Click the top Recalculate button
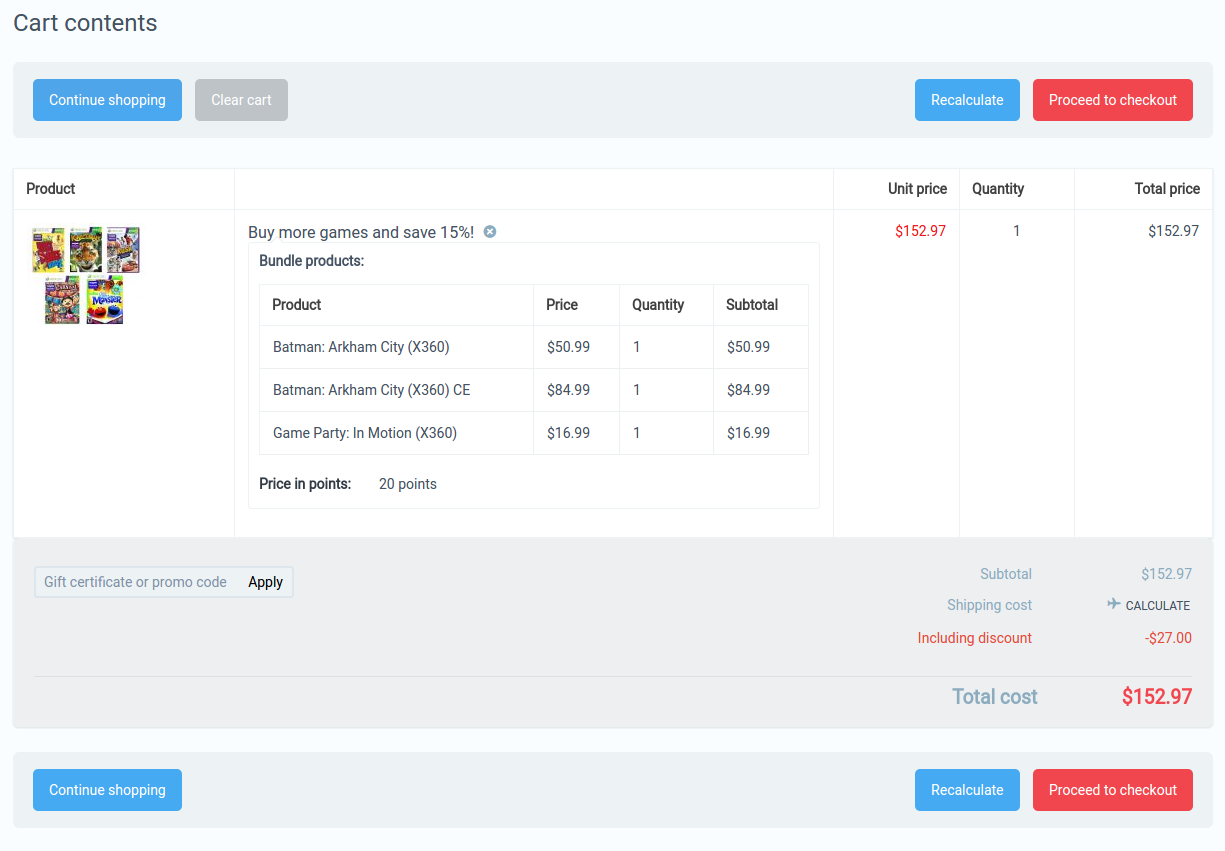 click(x=966, y=99)
